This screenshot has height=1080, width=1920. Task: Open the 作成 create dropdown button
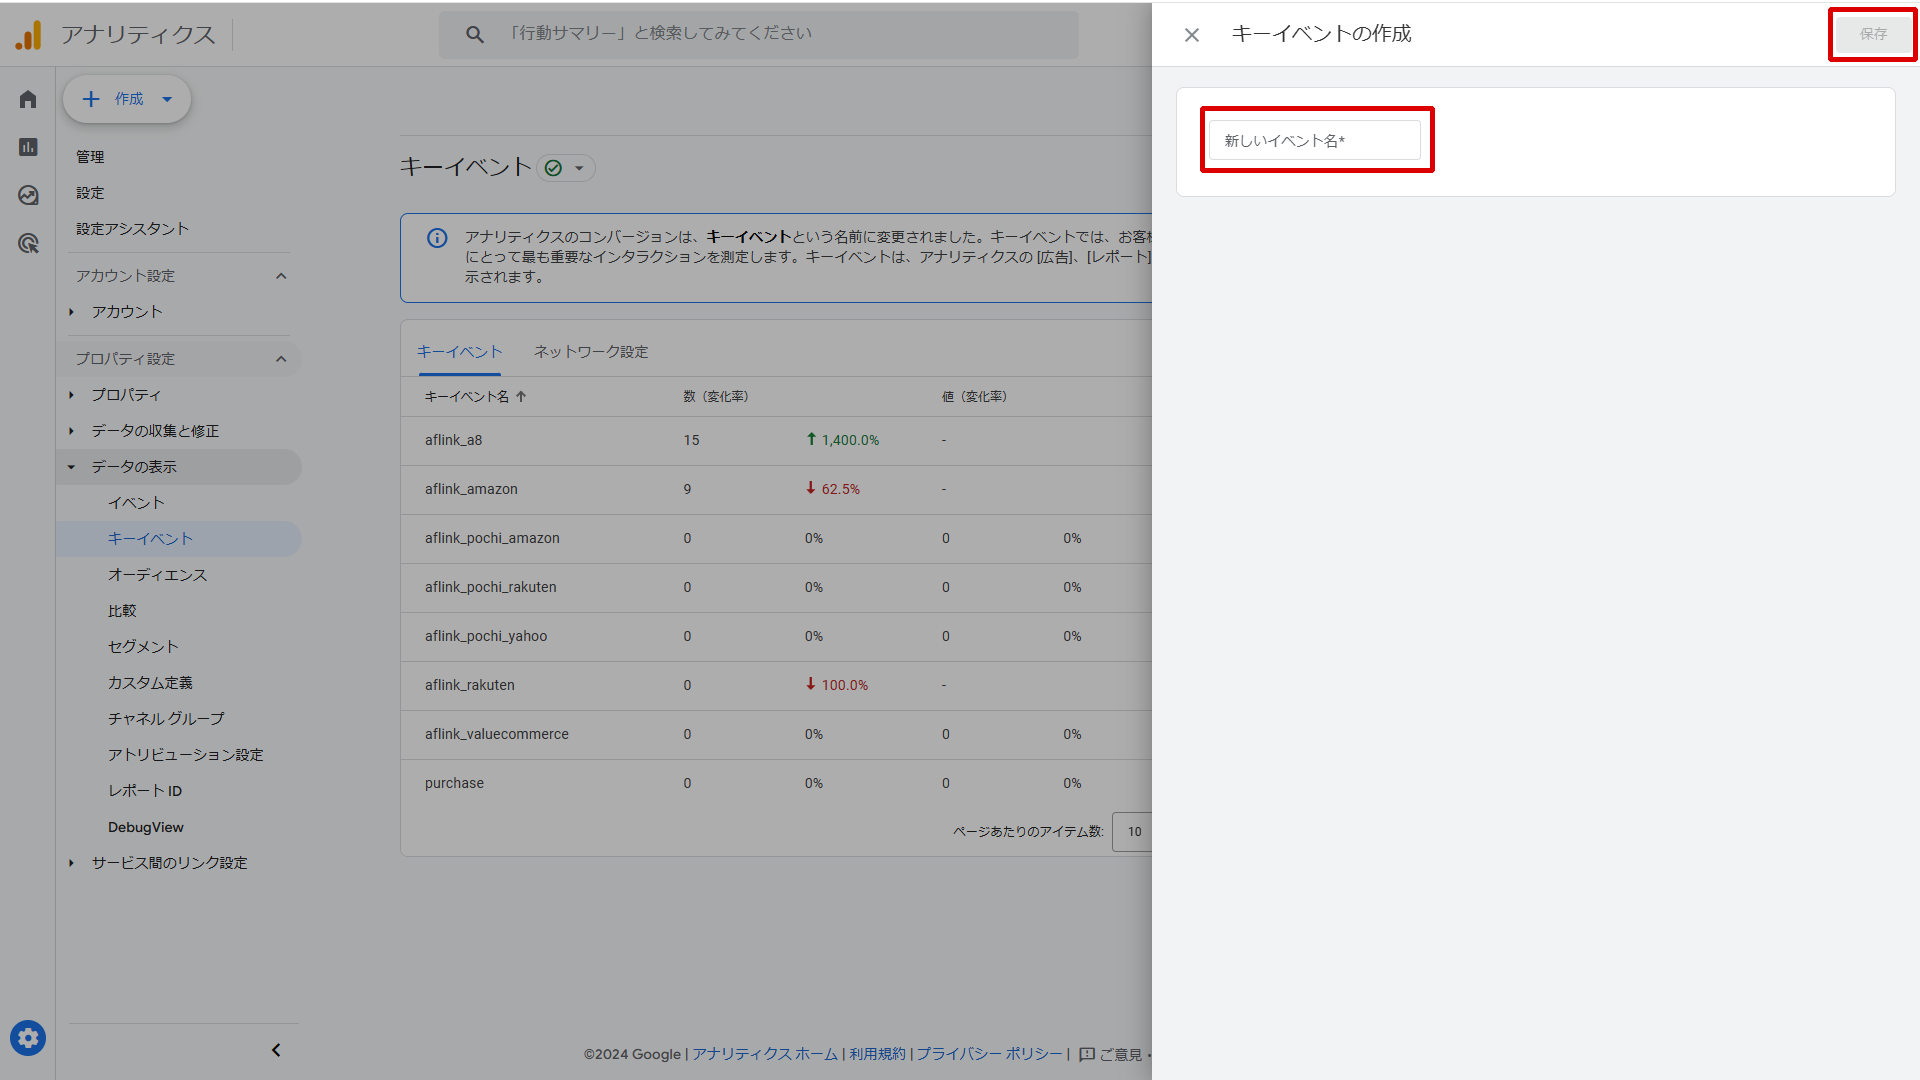127,99
